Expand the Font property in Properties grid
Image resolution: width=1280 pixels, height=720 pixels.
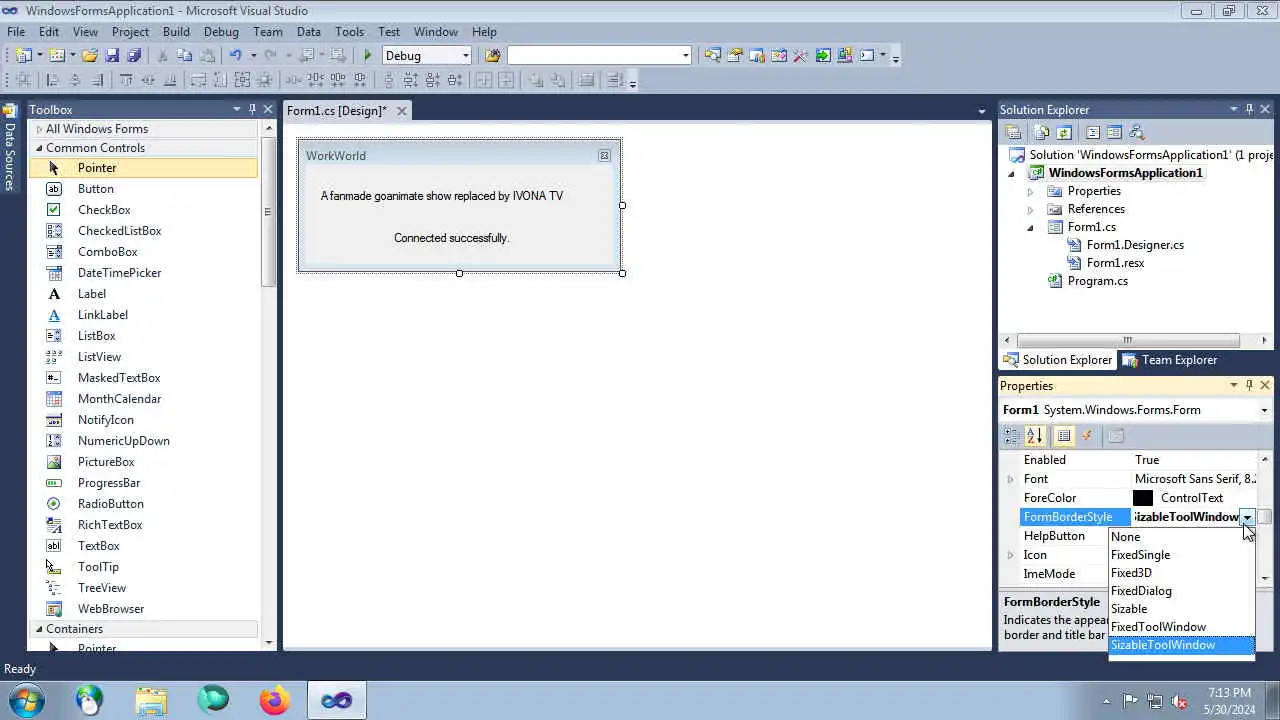coord(1010,479)
